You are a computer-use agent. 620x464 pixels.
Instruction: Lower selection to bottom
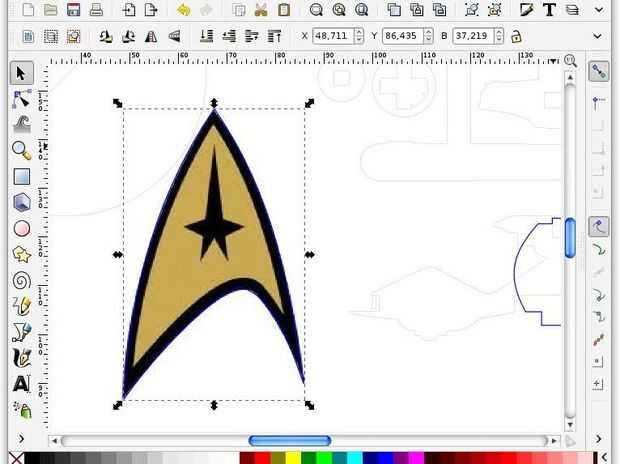click(206, 36)
